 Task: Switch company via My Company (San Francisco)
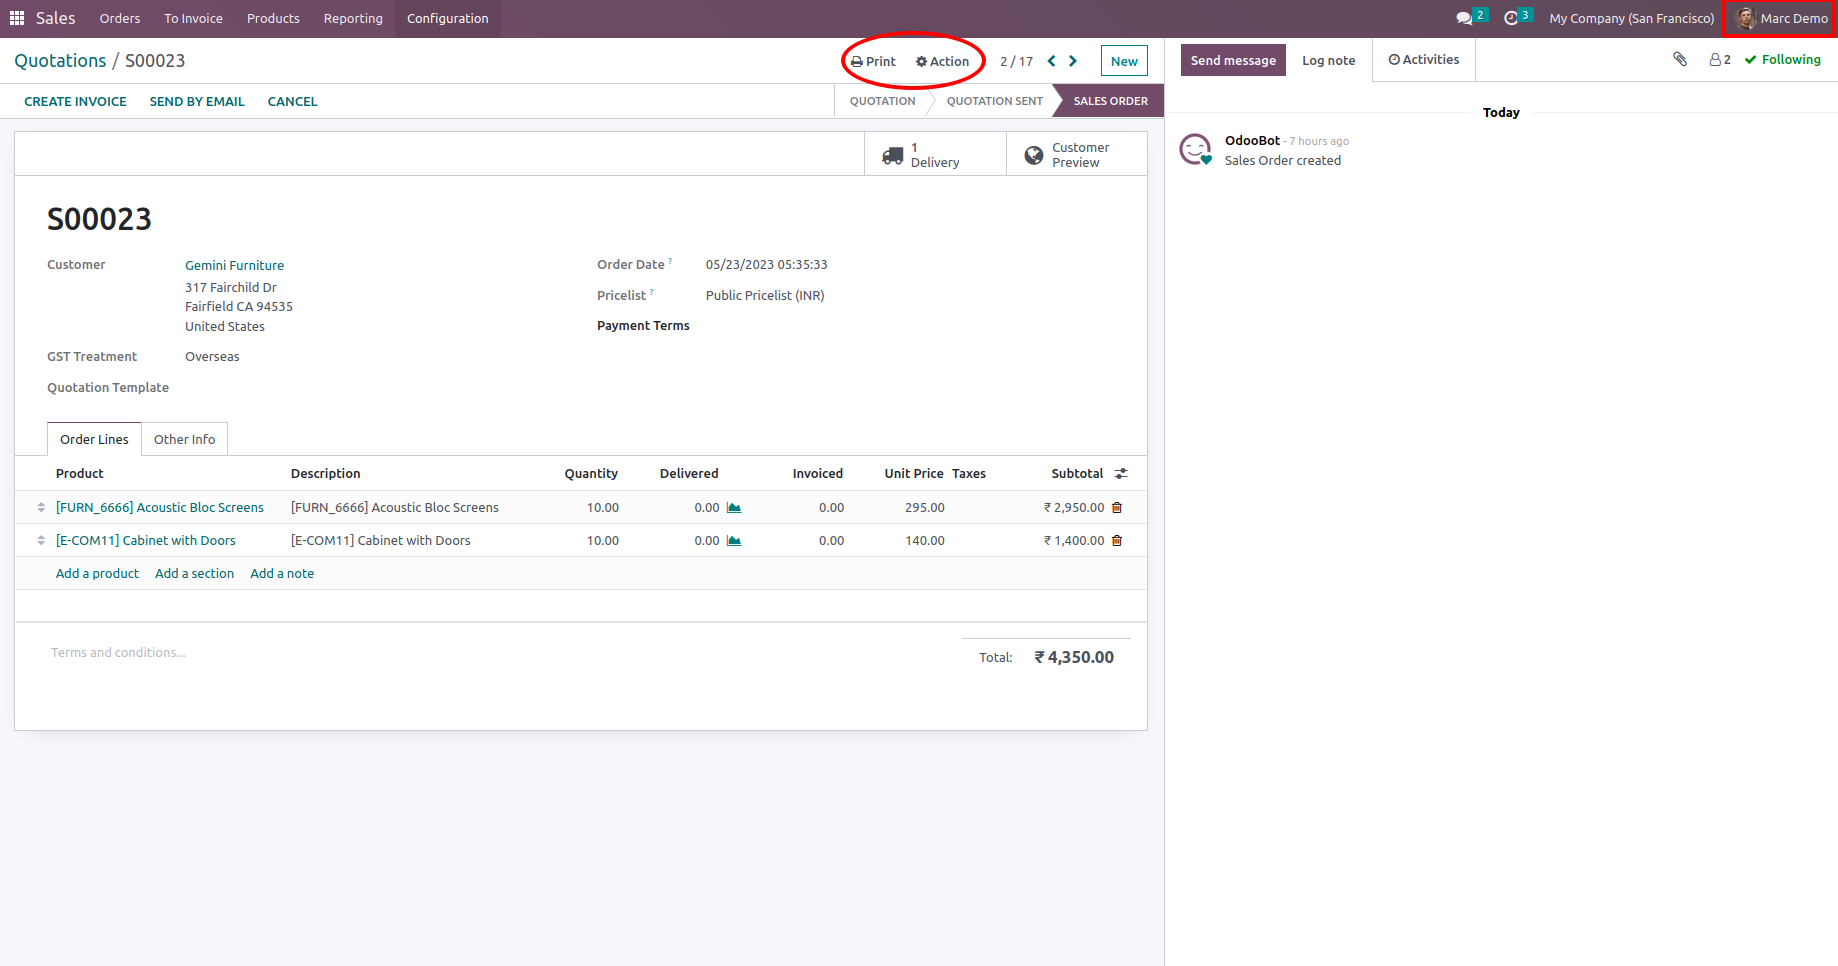point(1632,18)
